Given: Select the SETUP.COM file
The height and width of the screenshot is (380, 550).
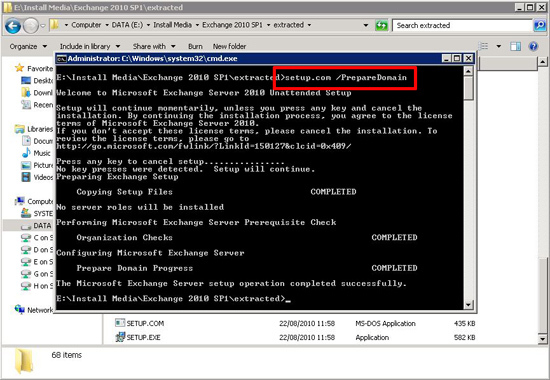Looking at the screenshot, I should (145, 323).
